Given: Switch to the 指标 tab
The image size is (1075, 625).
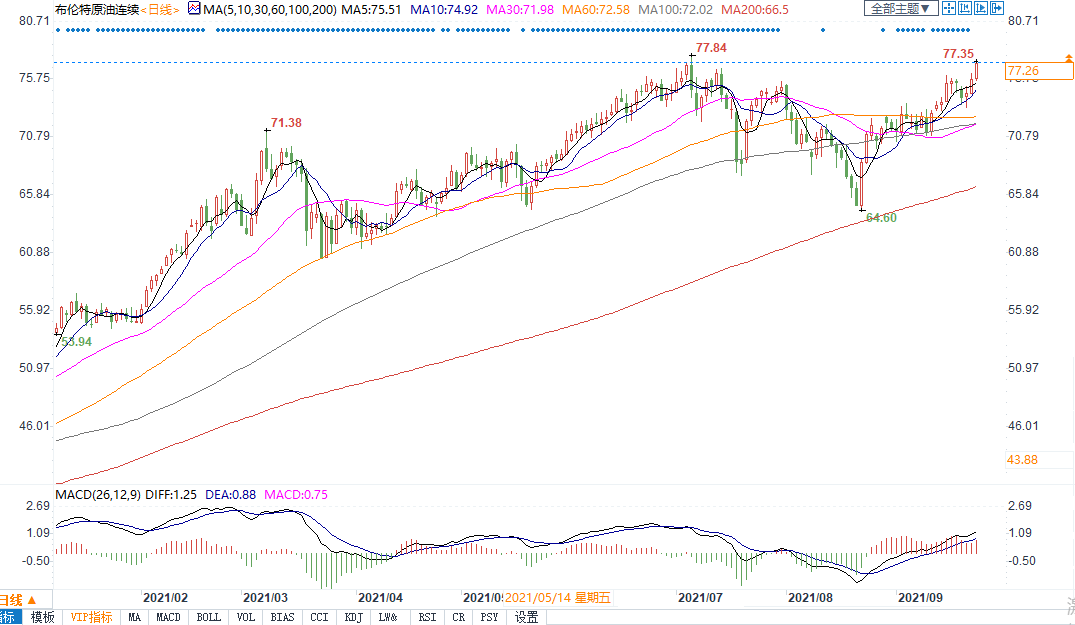Looking at the screenshot, I should tap(7, 617).
